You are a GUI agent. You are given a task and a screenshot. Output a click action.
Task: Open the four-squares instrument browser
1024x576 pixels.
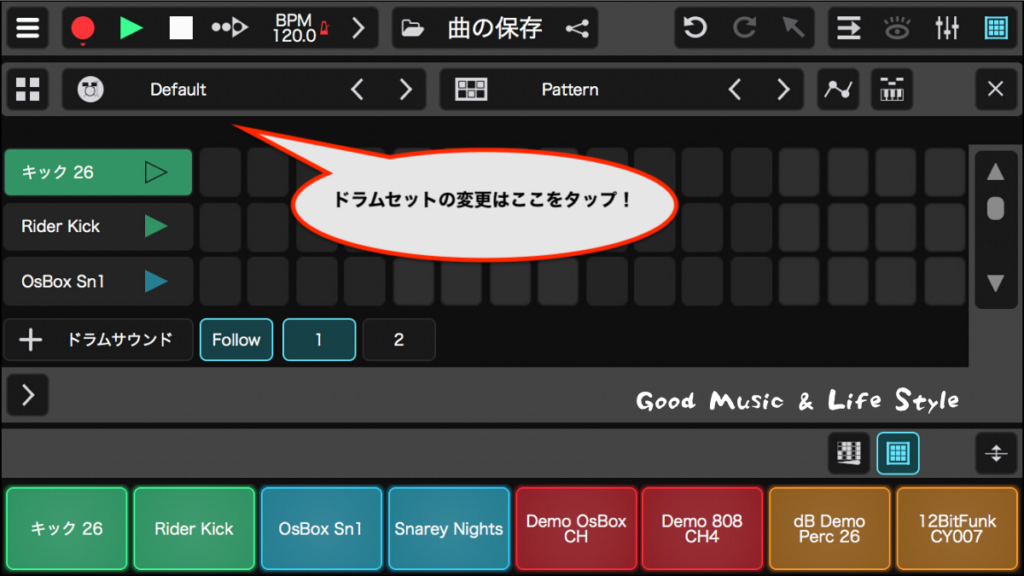pyautogui.click(x=27, y=89)
